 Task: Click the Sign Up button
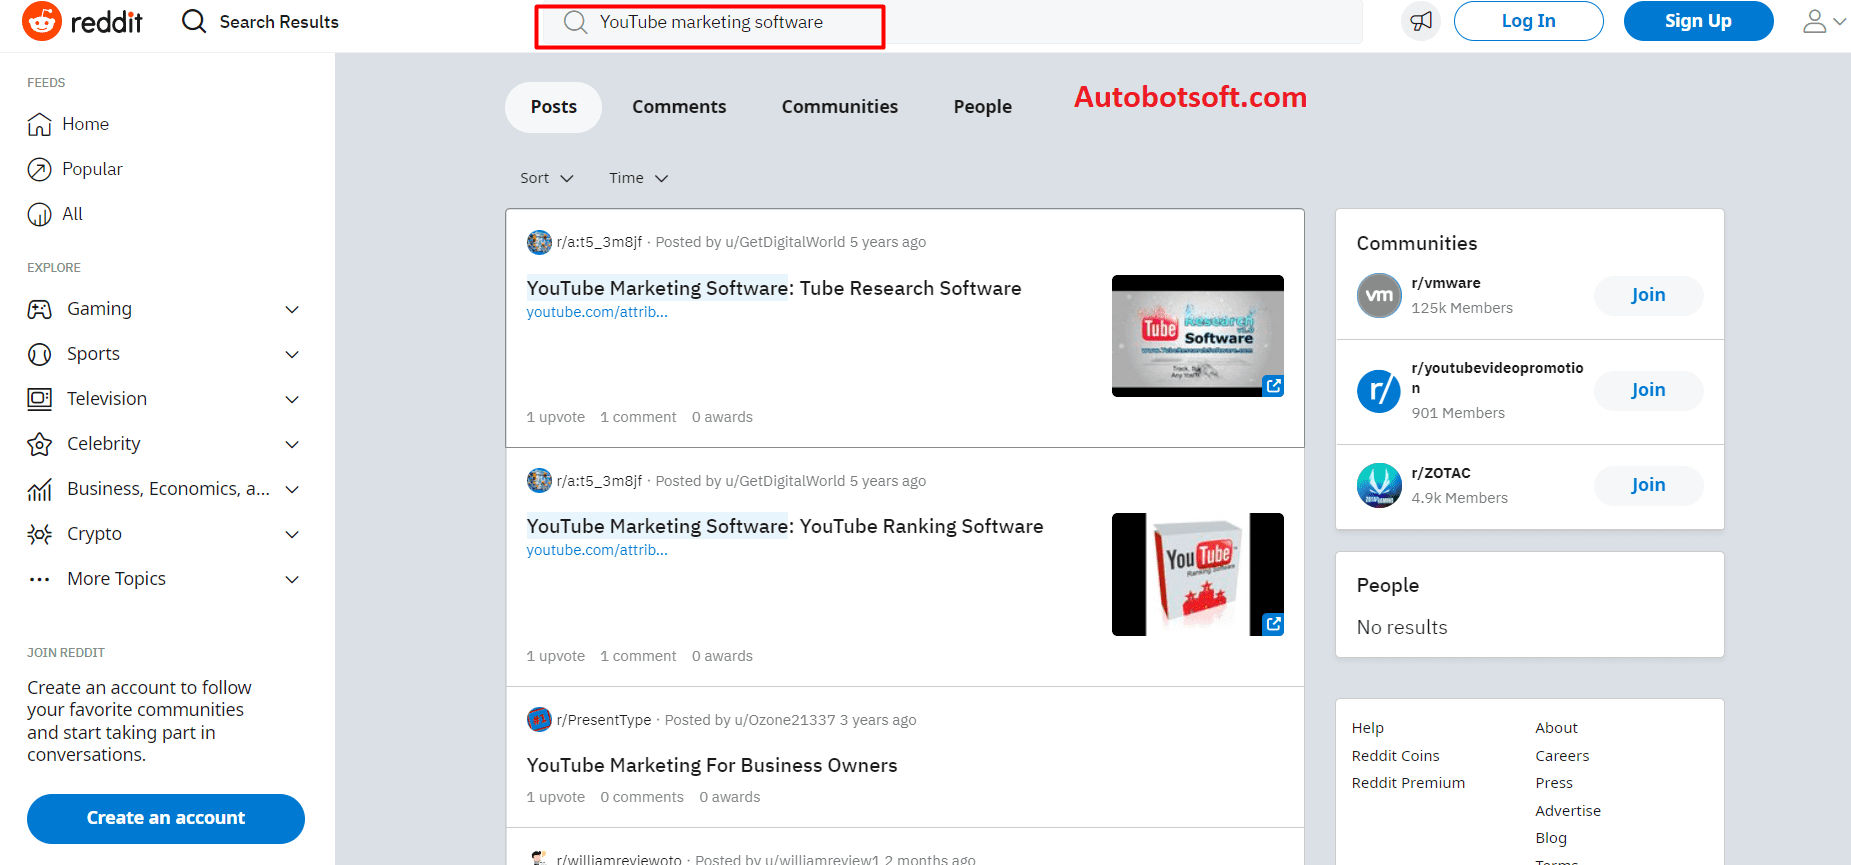coord(1698,21)
